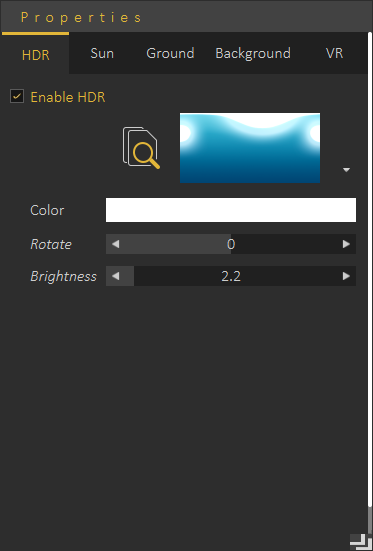This screenshot has width=373, height=551.
Task: Click the Enable HDR label text
Action: pos(68,97)
